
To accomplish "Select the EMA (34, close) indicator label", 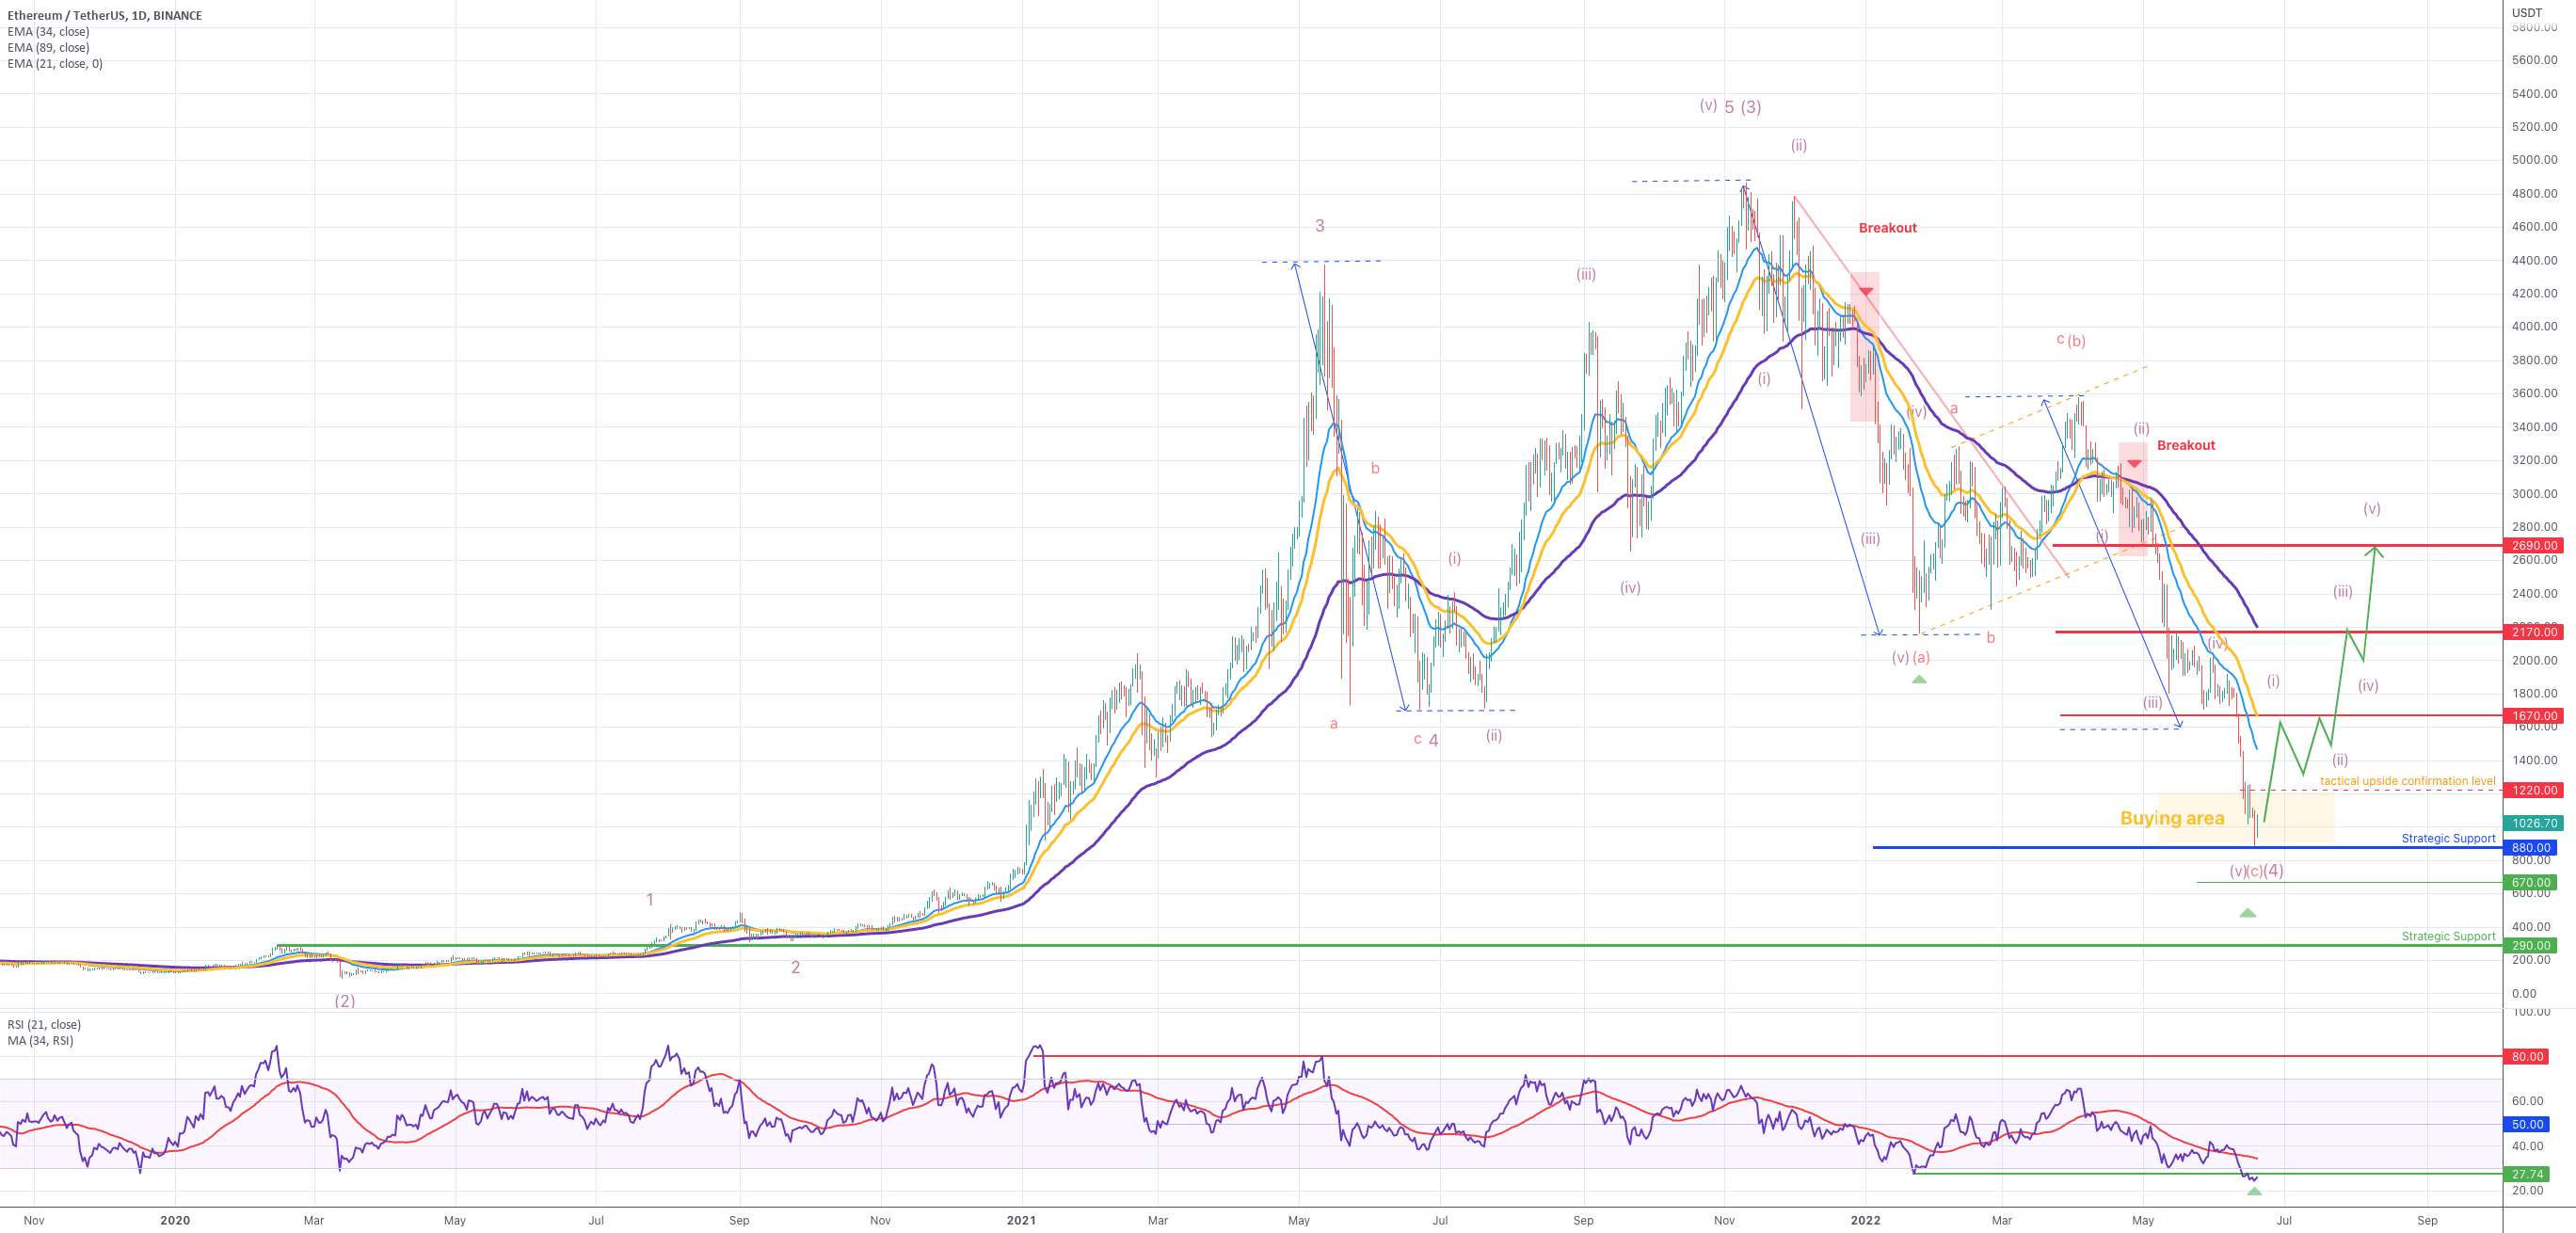I will click(x=48, y=32).
